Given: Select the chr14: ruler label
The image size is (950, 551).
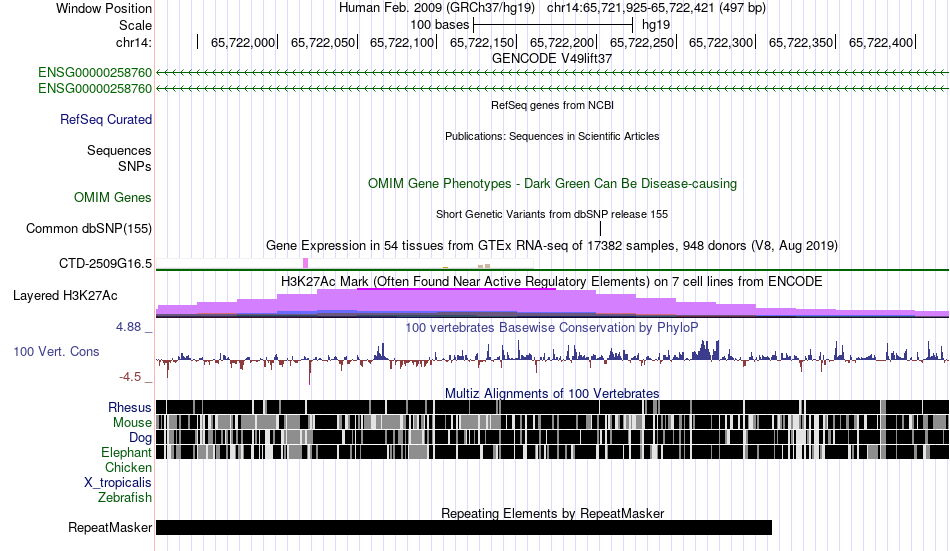Looking at the screenshot, I should click(x=133, y=42).
